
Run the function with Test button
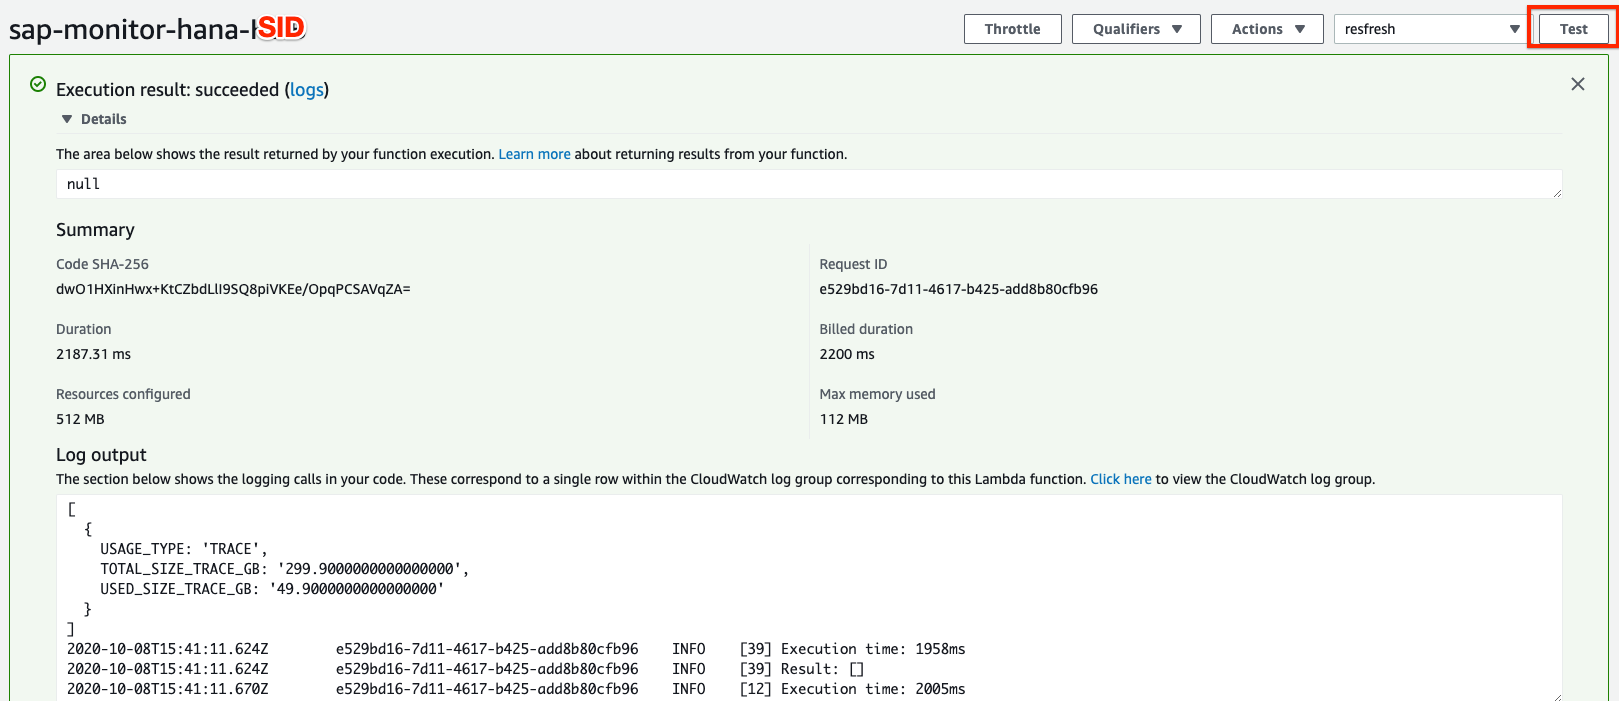1573,29
